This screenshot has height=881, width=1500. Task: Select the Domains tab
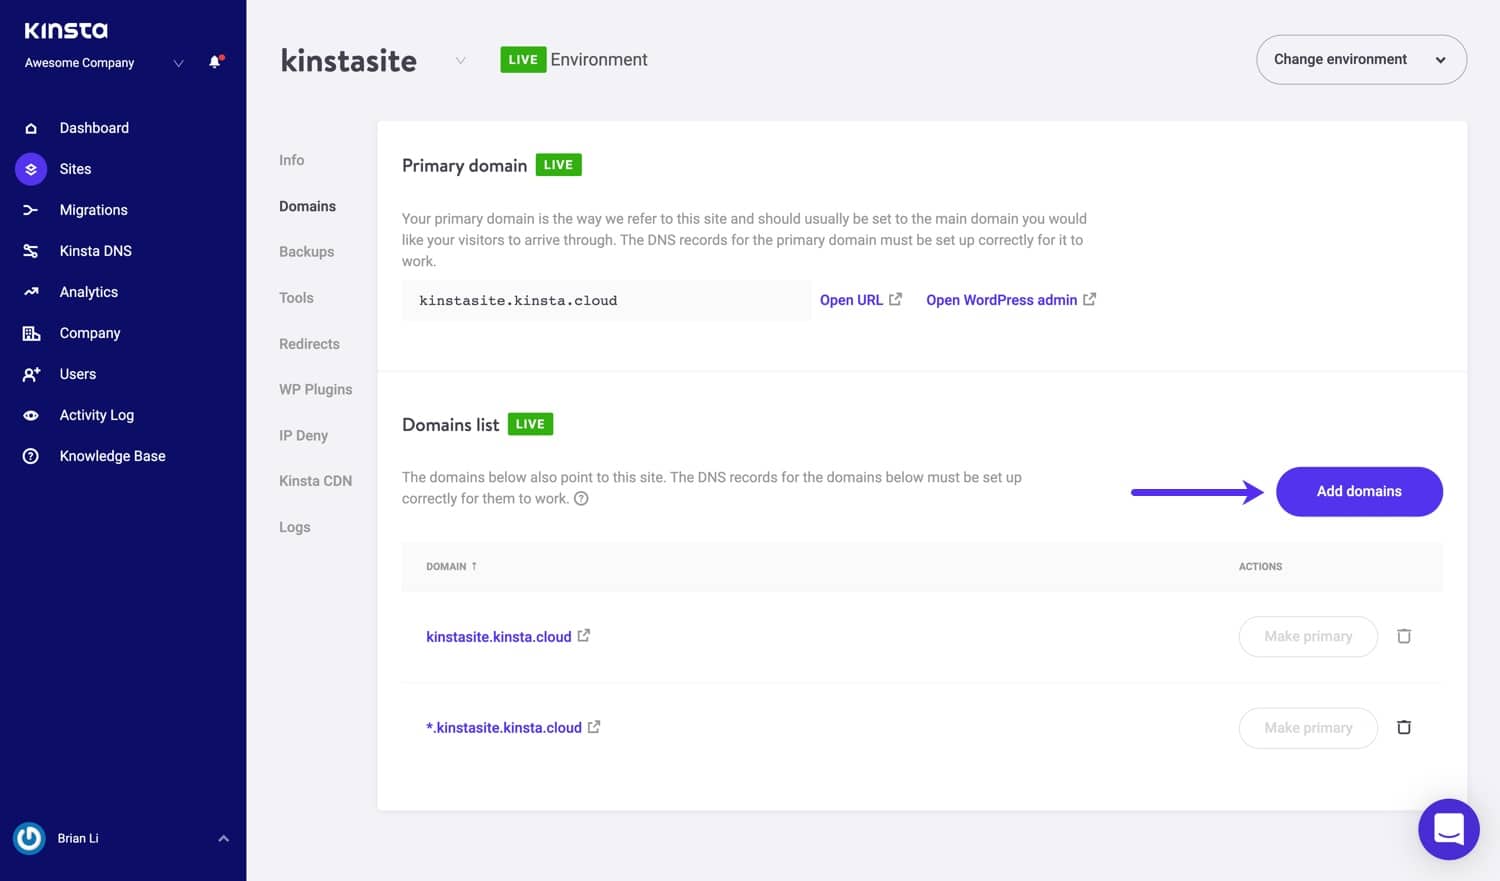click(x=307, y=206)
